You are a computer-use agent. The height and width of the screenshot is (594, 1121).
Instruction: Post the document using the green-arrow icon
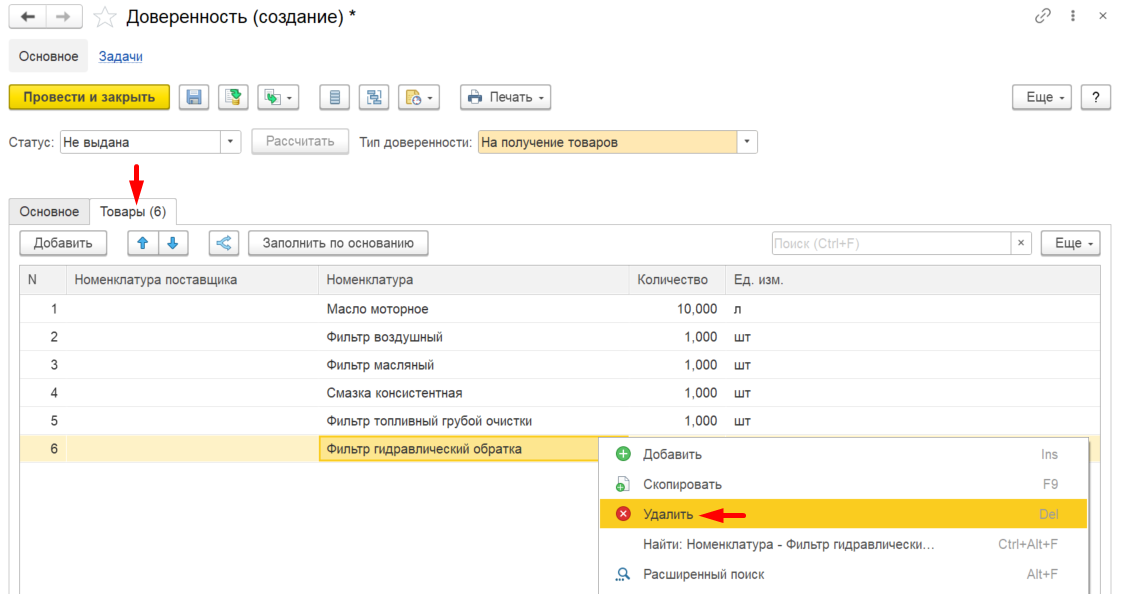click(233, 97)
